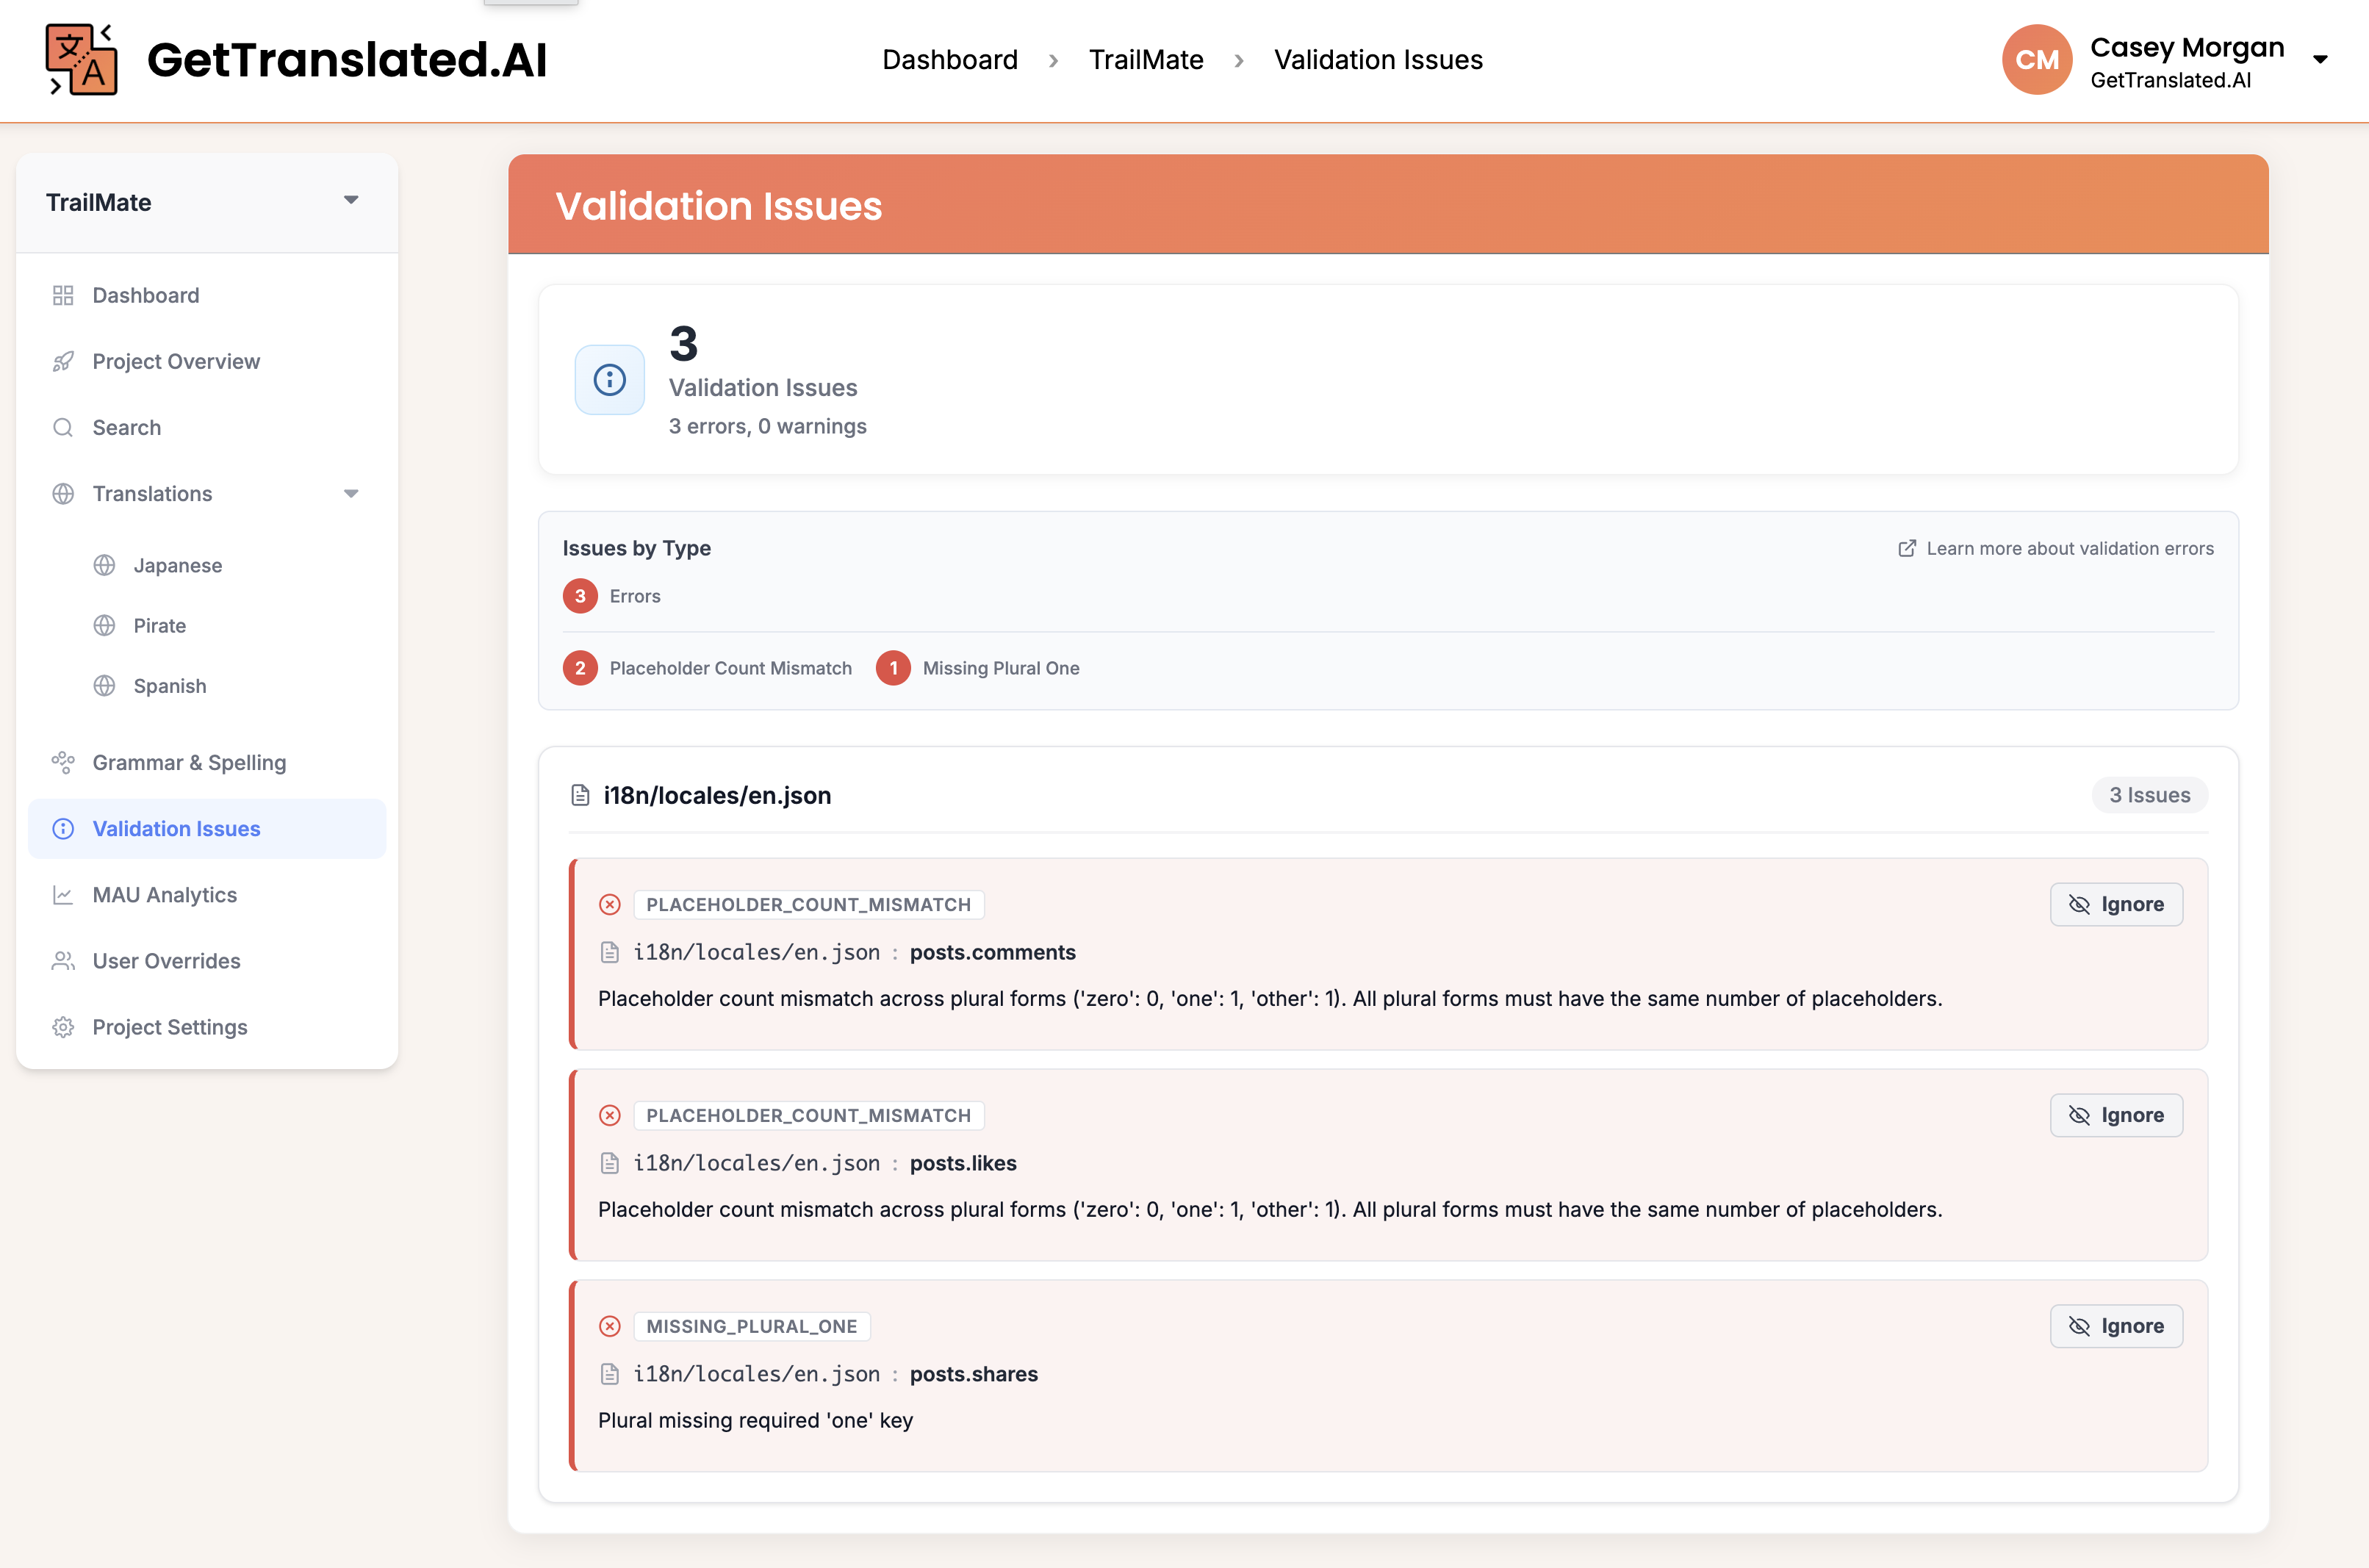
Task: Click the info circle on validation summary card
Action: pyautogui.click(x=609, y=379)
